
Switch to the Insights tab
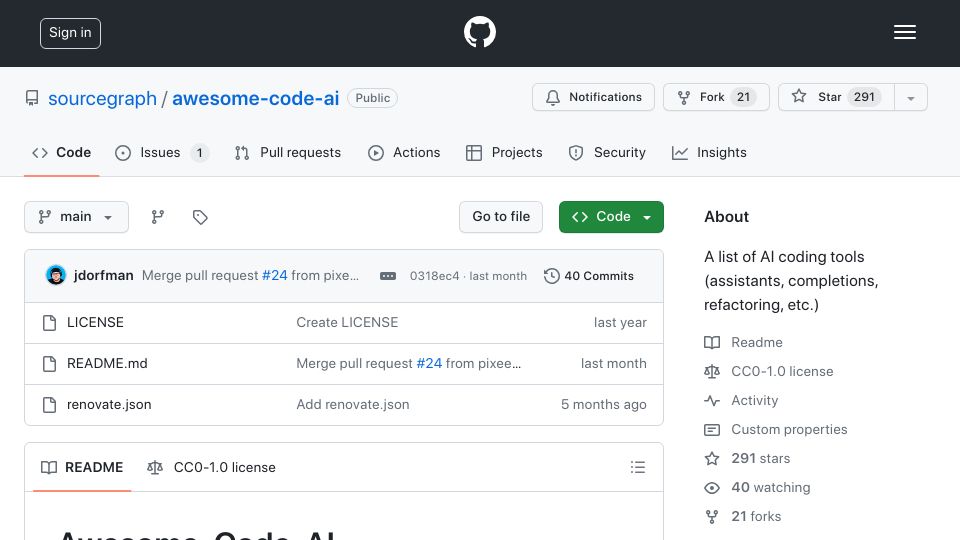click(x=709, y=152)
